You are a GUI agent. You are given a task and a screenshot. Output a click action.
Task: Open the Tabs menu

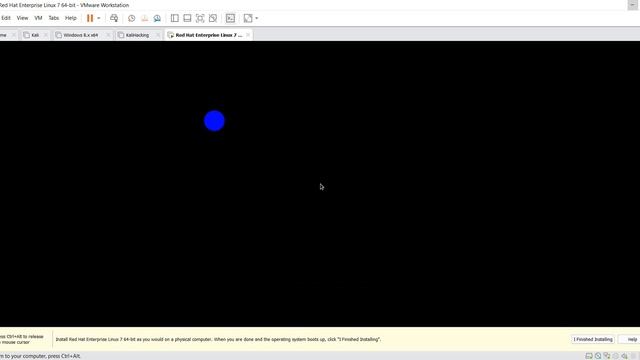tap(53, 18)
